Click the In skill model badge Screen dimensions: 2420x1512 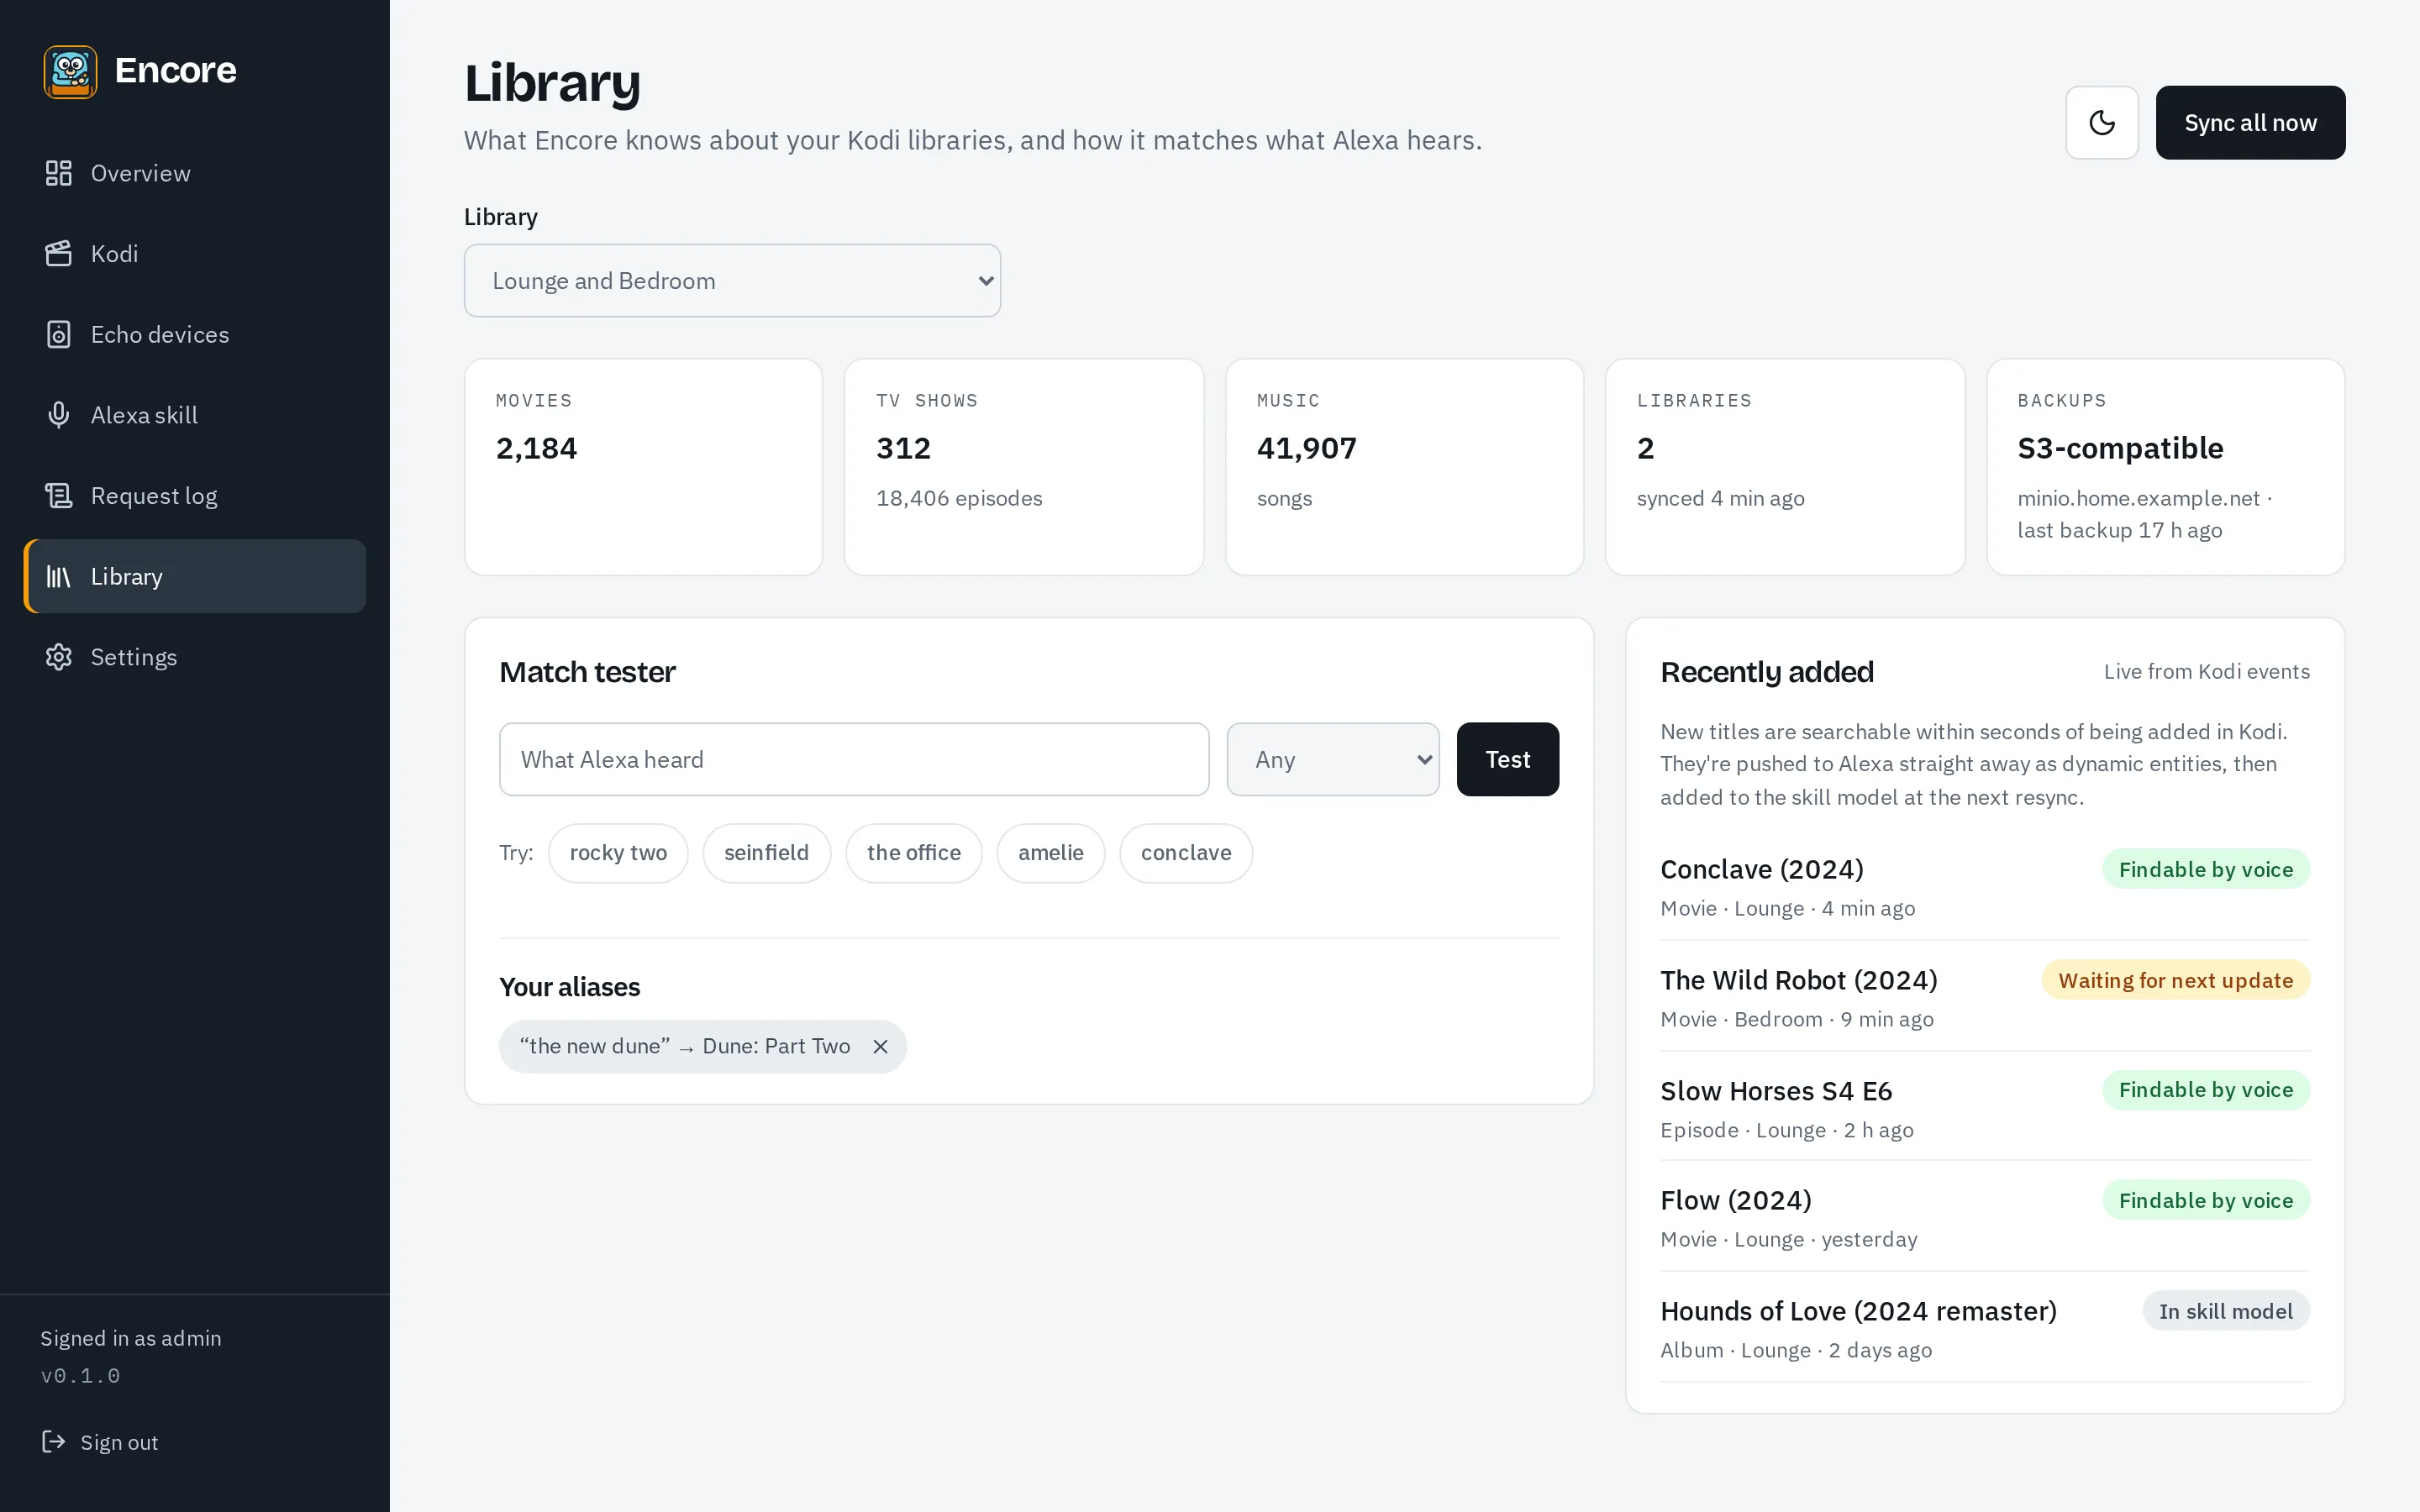pos(2226,1311)
